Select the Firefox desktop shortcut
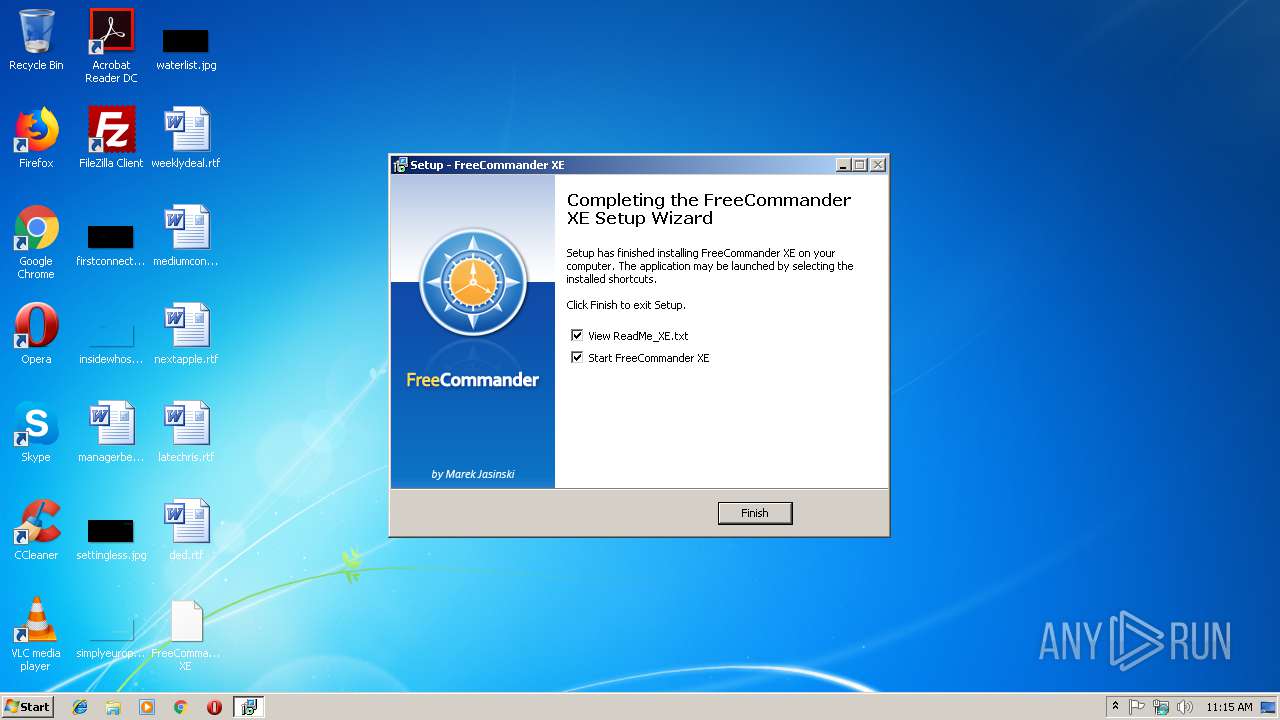The image size is (1280, 720). pyautogui.click(x=36, y=138)
